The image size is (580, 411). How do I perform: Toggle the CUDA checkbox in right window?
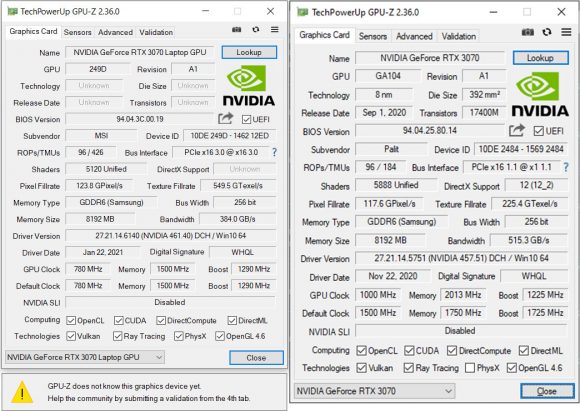[409, 350]
